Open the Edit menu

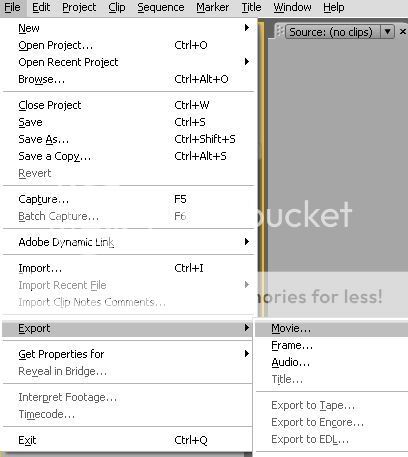coord(41,7)
